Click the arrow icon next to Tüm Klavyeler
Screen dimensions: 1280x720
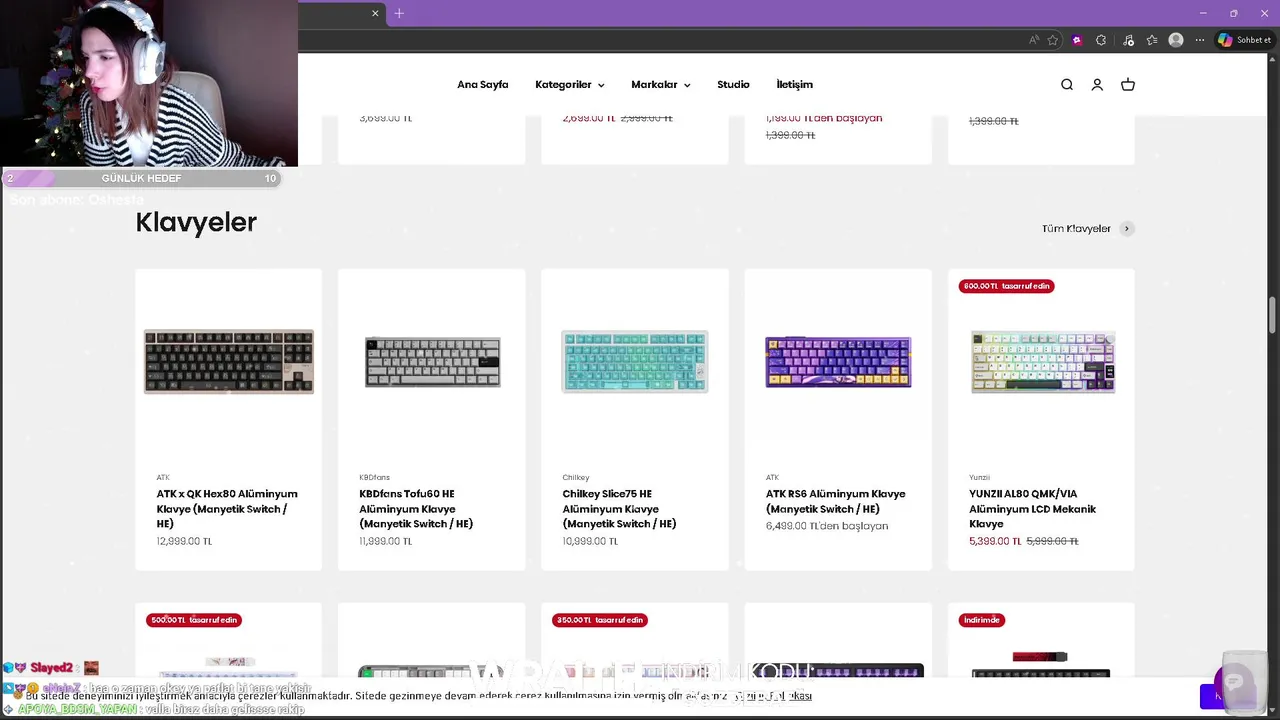(x=1127, y=229)
